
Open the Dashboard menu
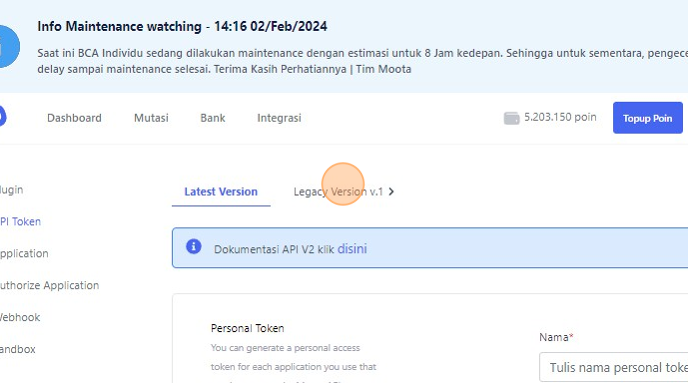74,118
